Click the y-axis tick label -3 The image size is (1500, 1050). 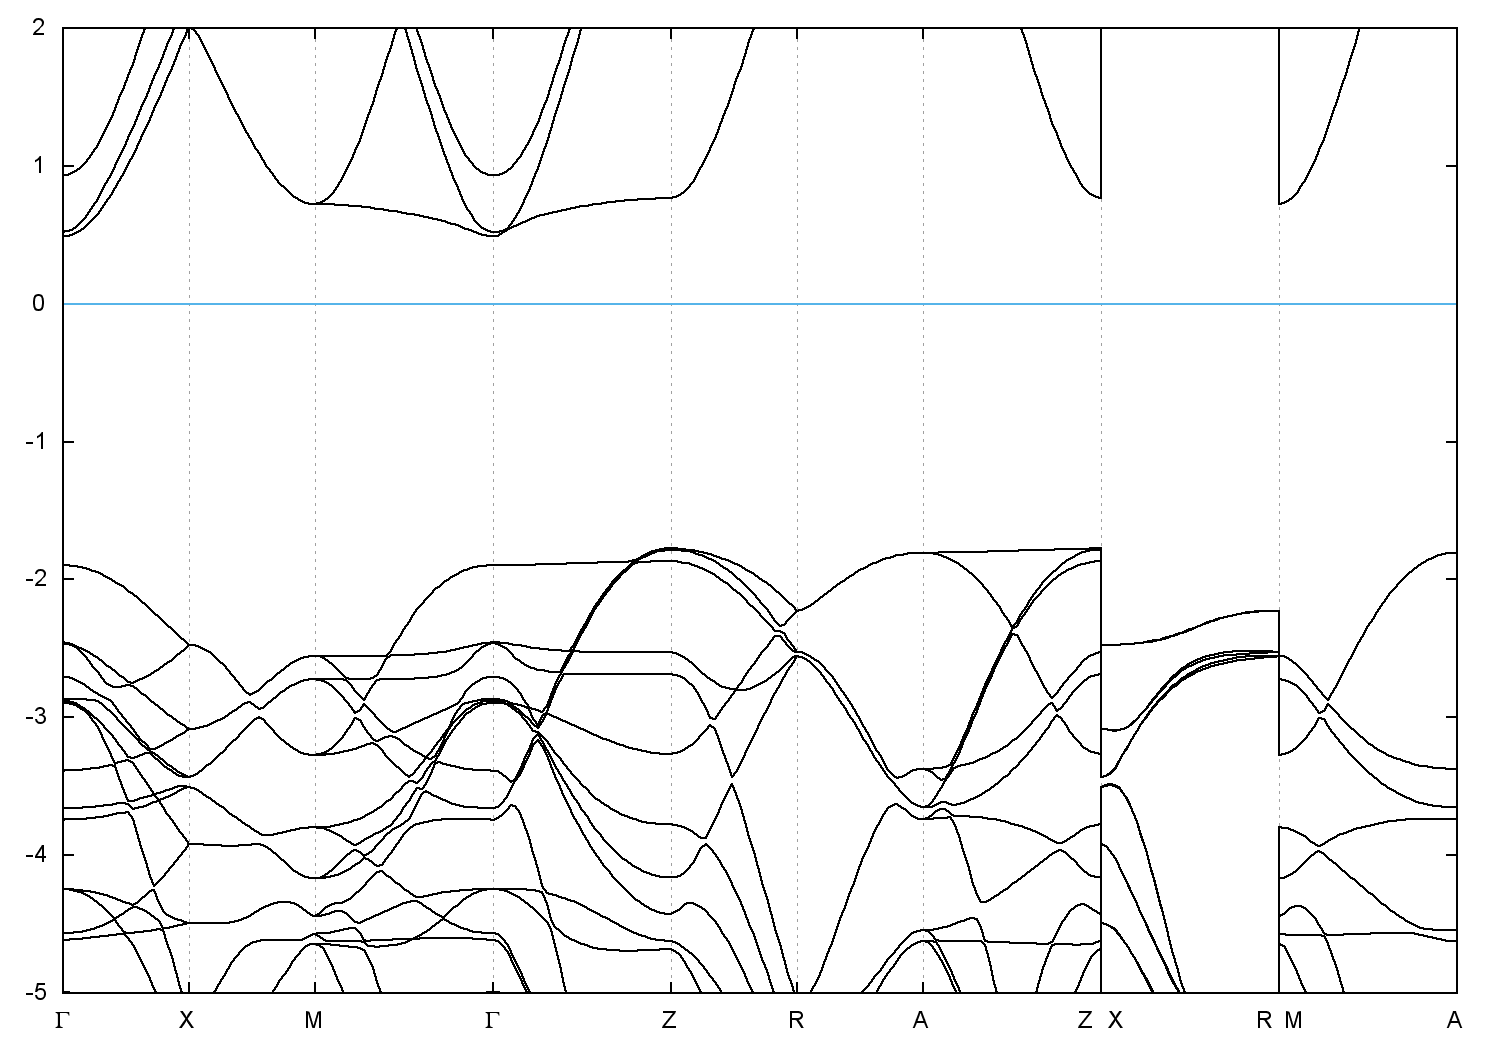pyautogui.click(x=35, y=717)
